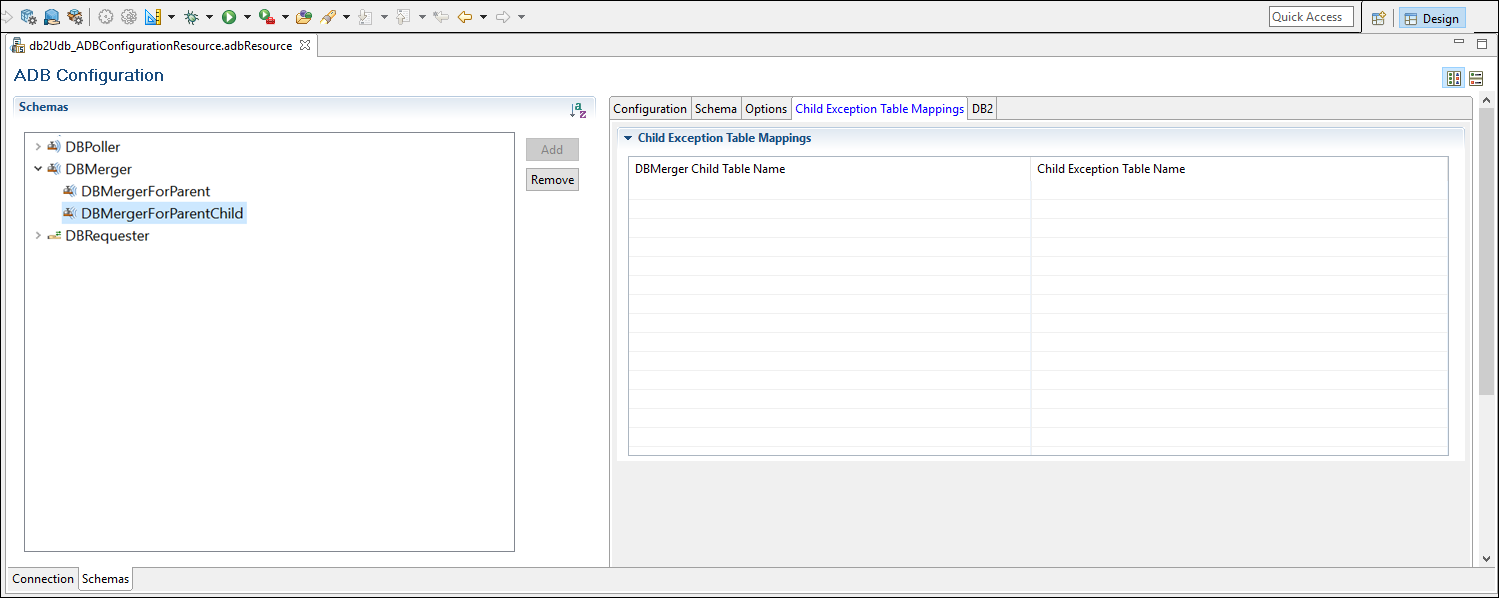
Task: Switch to the Connection bottom tab
Action: pos(43,579)
